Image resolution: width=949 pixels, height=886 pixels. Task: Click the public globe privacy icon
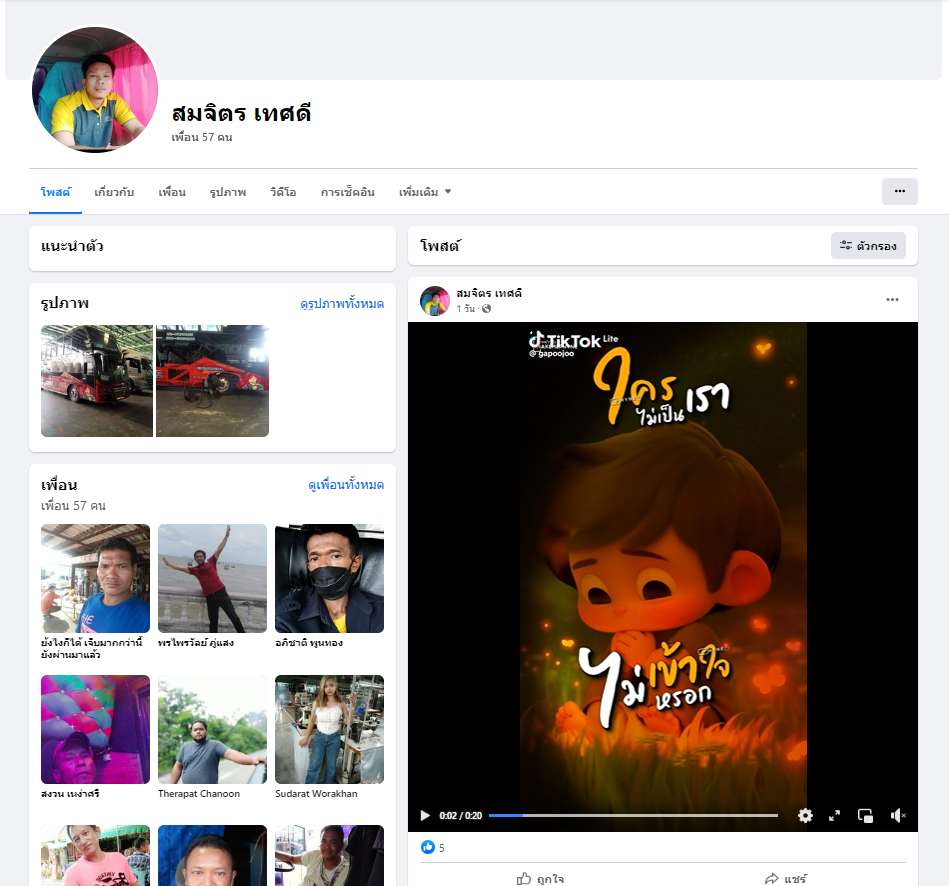click(x=486, y=309)
